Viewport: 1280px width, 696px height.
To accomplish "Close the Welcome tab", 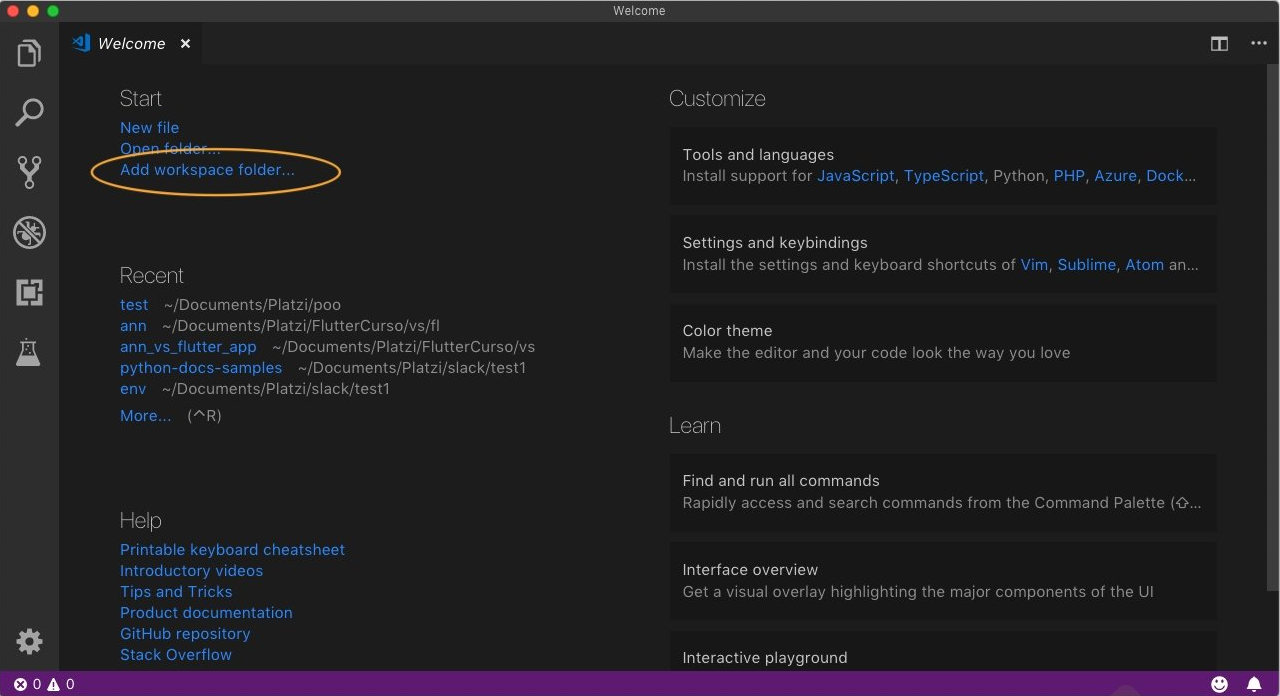I will coord(185,44).
